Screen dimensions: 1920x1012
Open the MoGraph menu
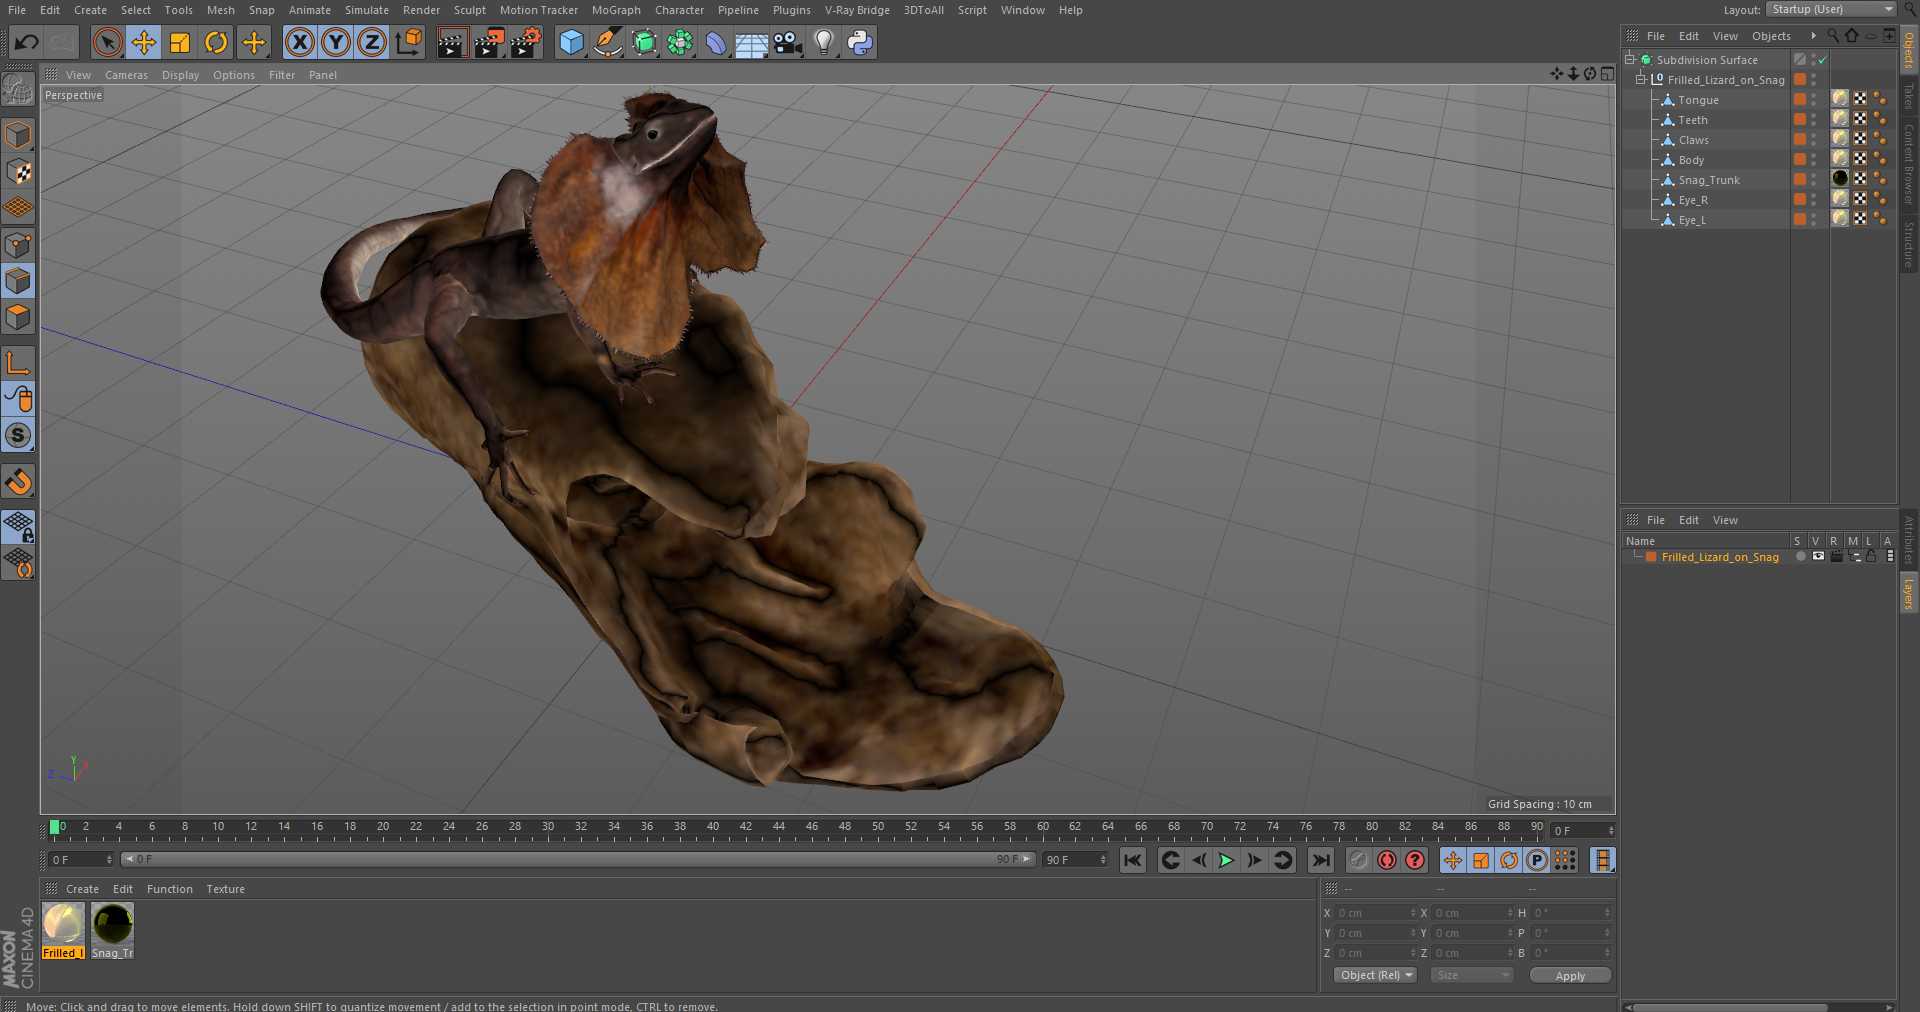pos(615,10)
